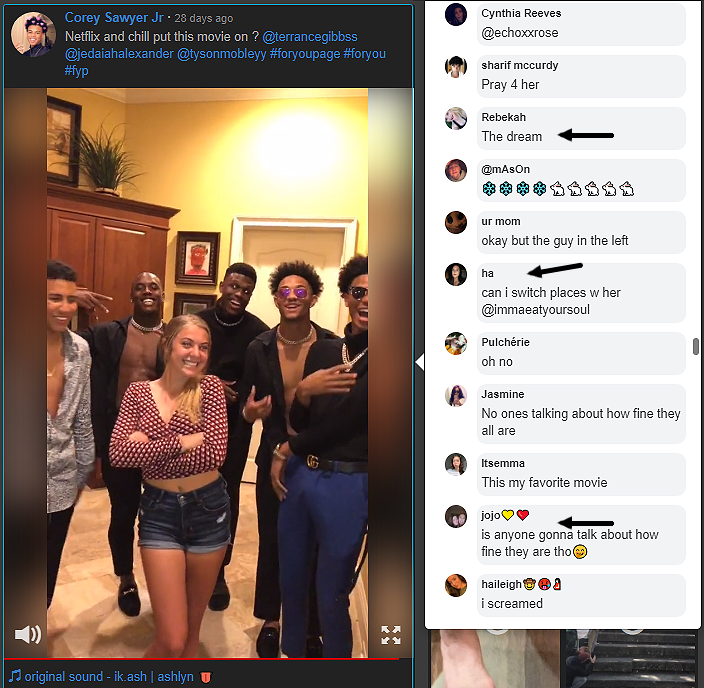Screen dimensions: 704x688
Task: Seek along the red video progress bar
Action: [201, 659]
